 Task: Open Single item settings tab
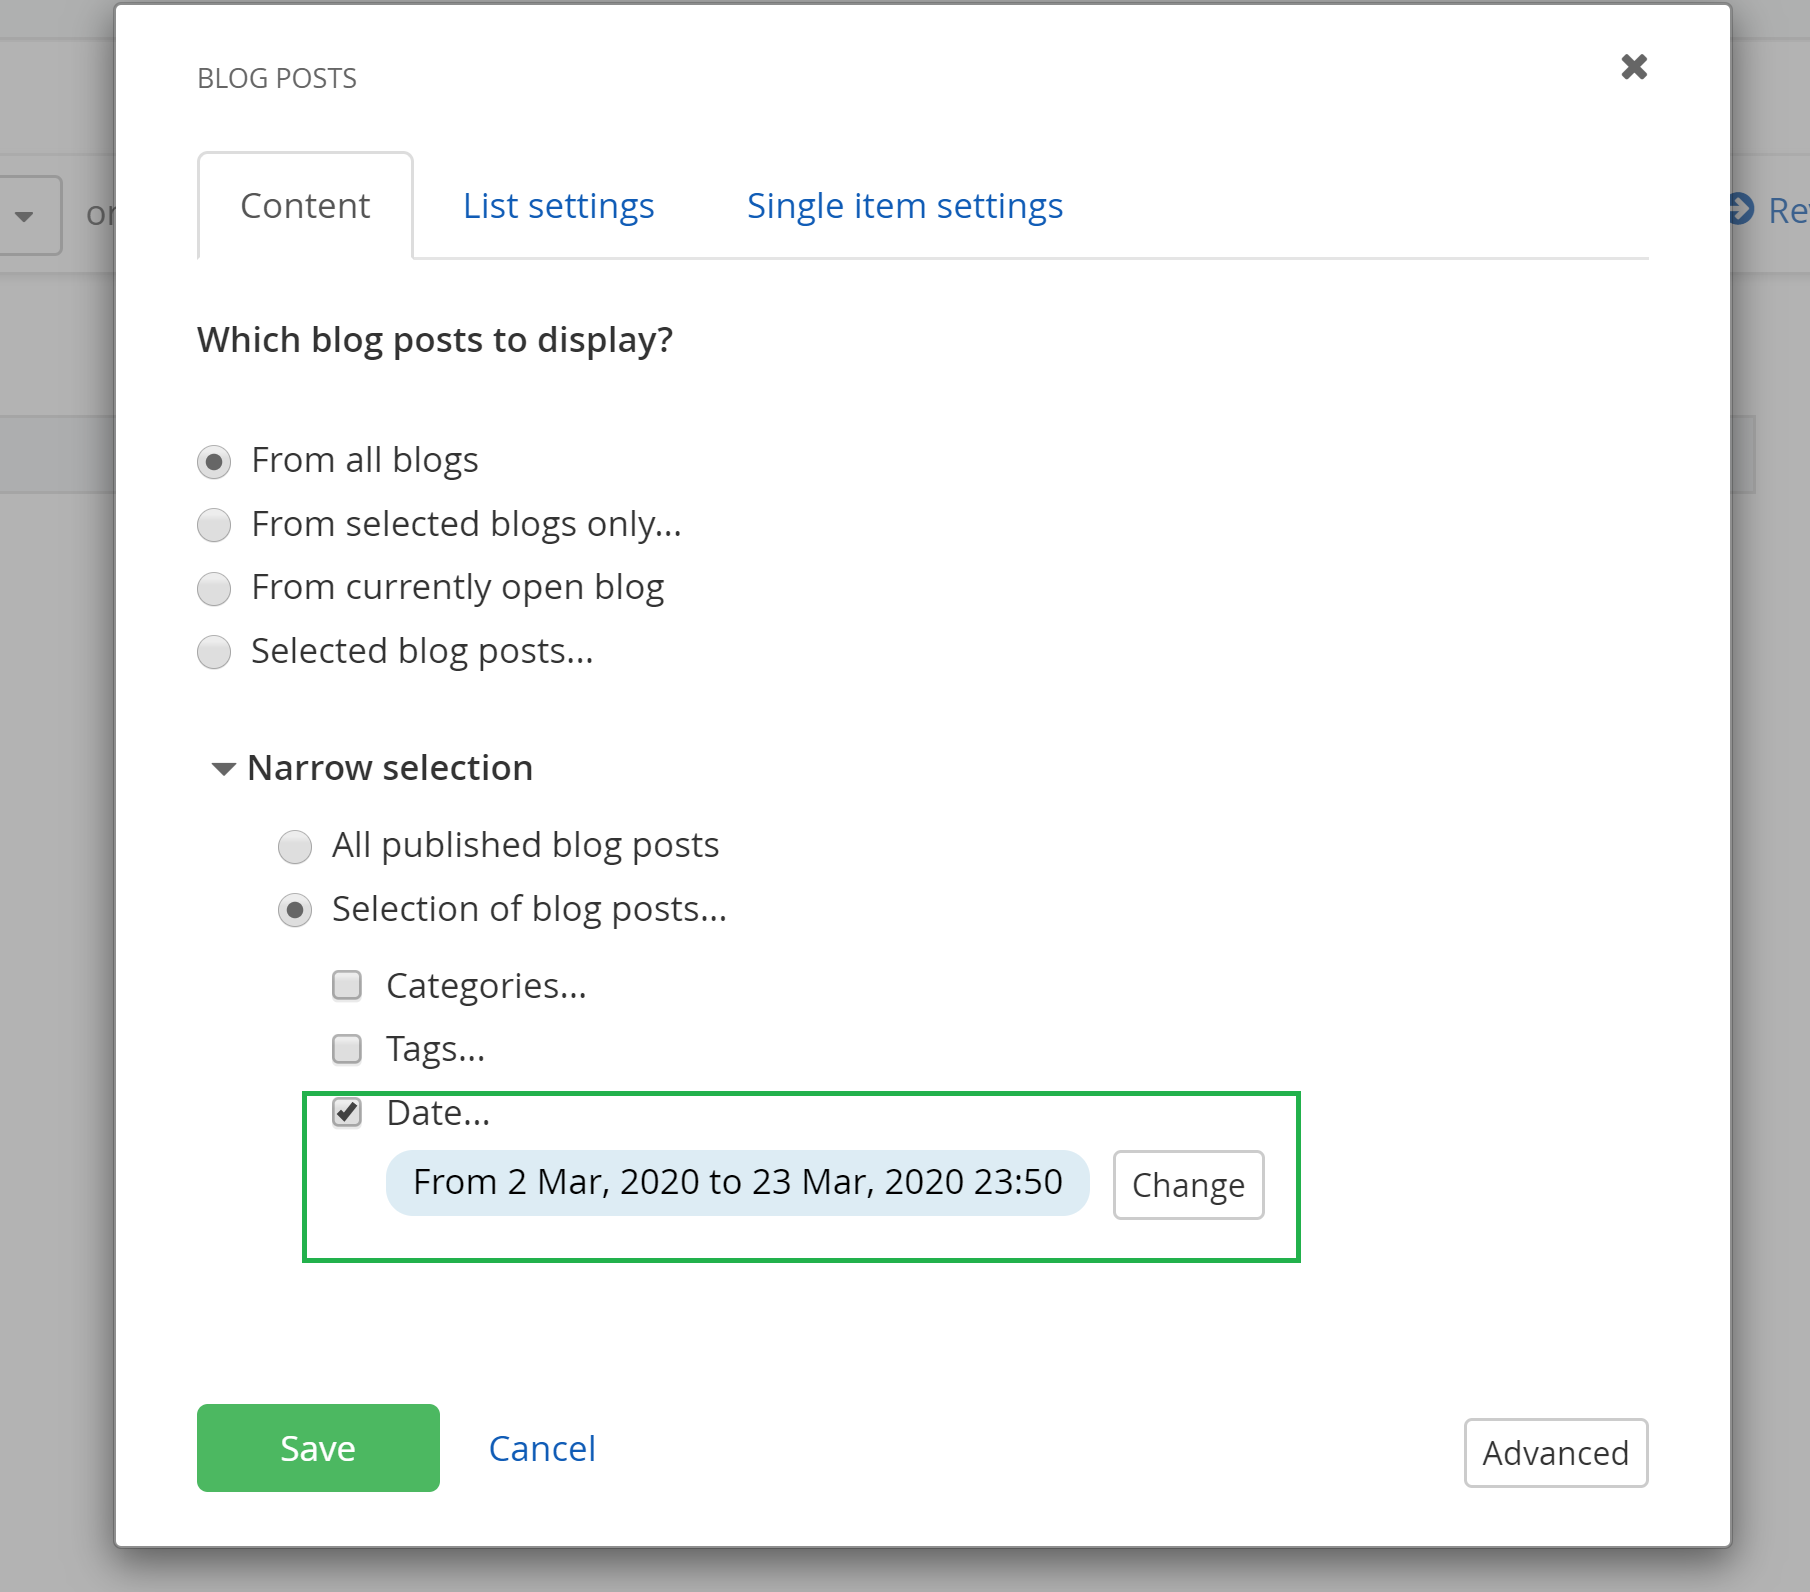903,205
